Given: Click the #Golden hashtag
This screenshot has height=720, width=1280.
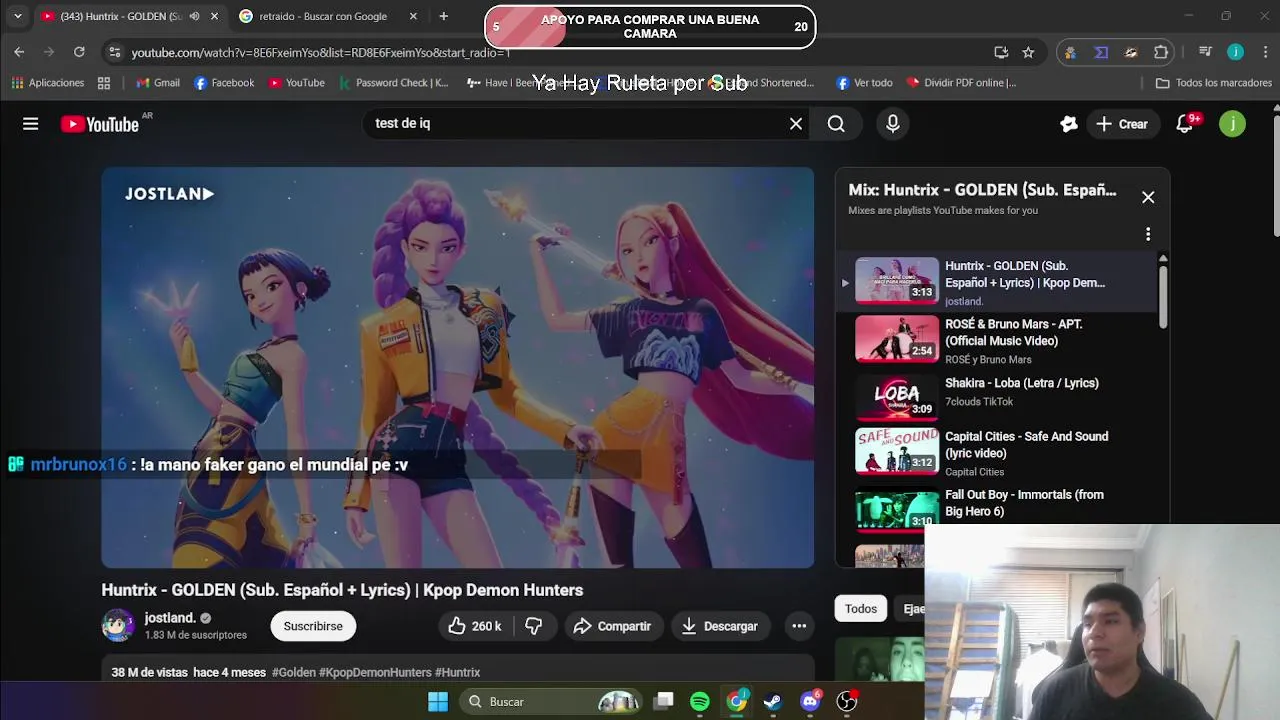Looking at the screenshot, I should tap(294, 672).
